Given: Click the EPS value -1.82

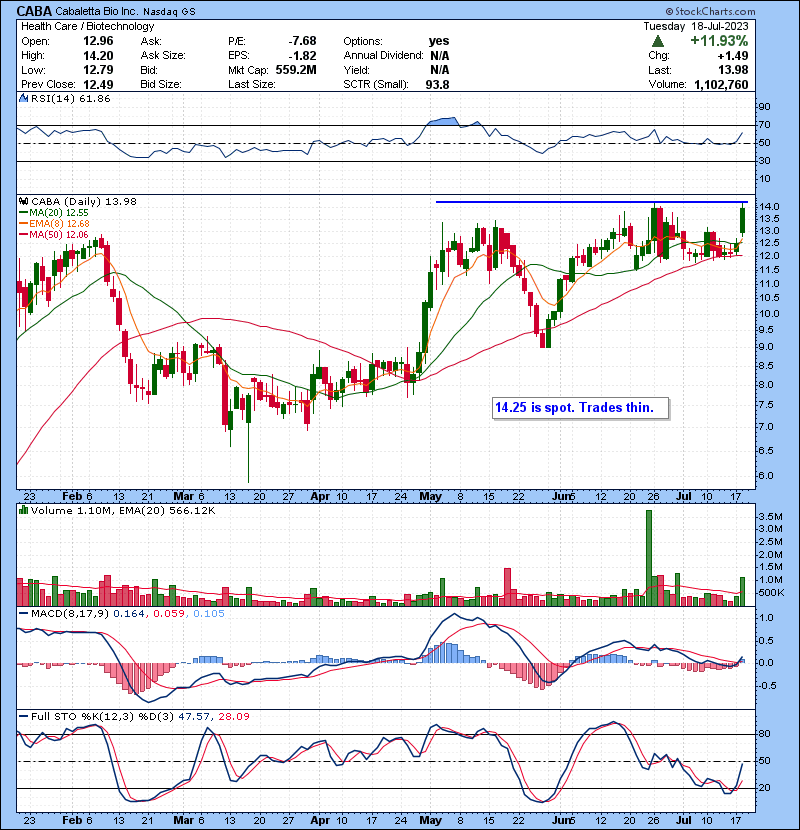Looking at the screenshot, I should [x=302, y=56].
